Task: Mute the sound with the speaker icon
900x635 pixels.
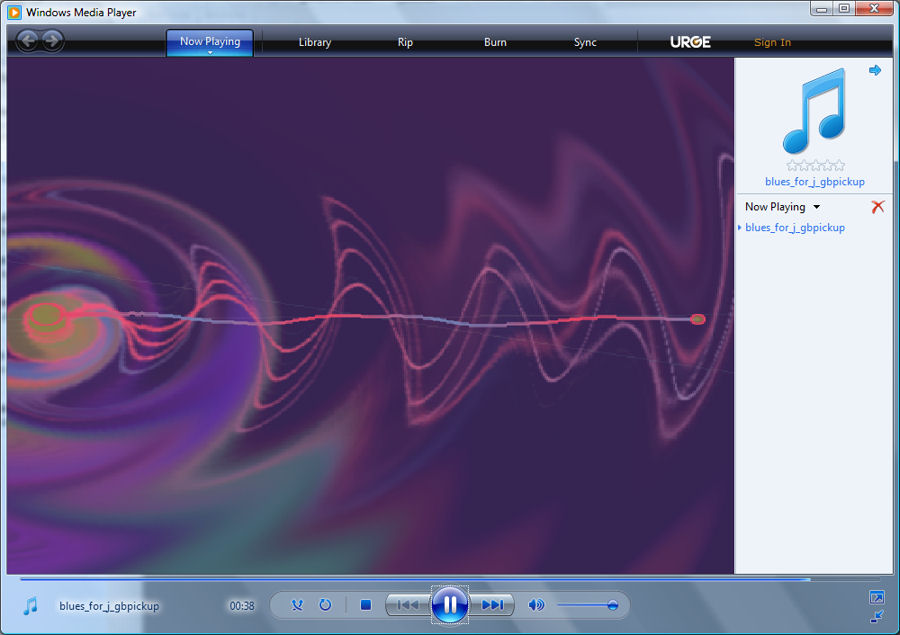Action: (x=536, y=605)
